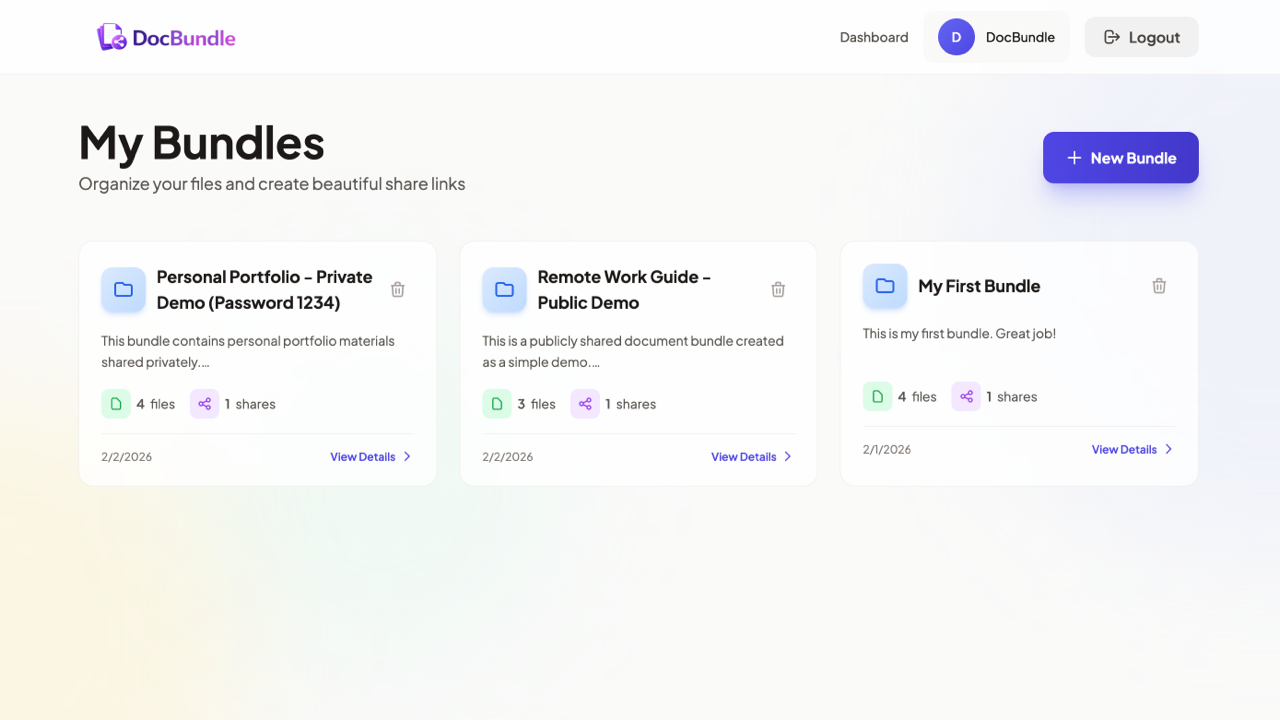The image size is (1280, 720).
Task: Click the trash icon on My First Bundle
Action: tap(1159, 285)
